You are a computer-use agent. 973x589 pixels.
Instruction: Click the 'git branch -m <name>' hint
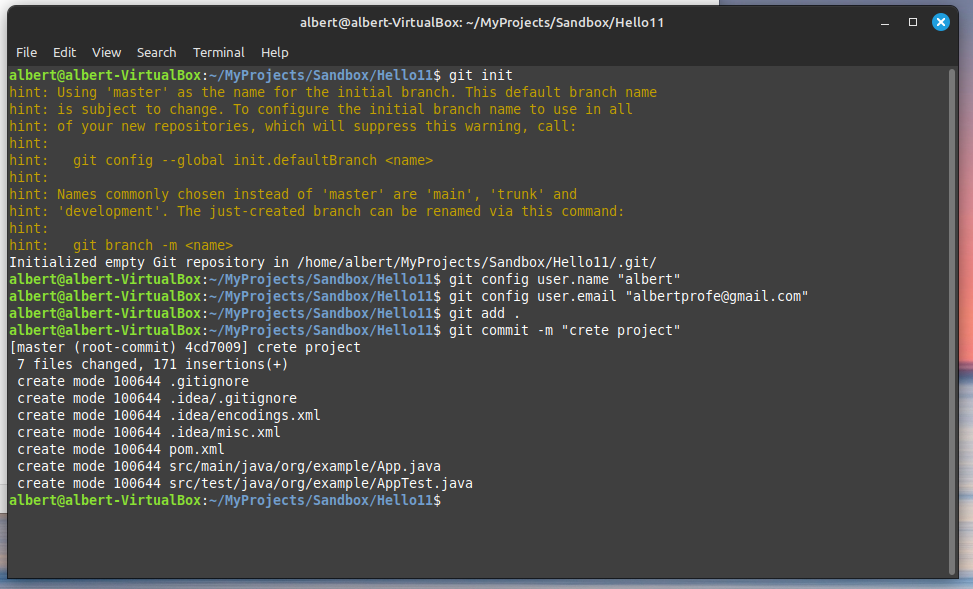(x=153, y=245)
